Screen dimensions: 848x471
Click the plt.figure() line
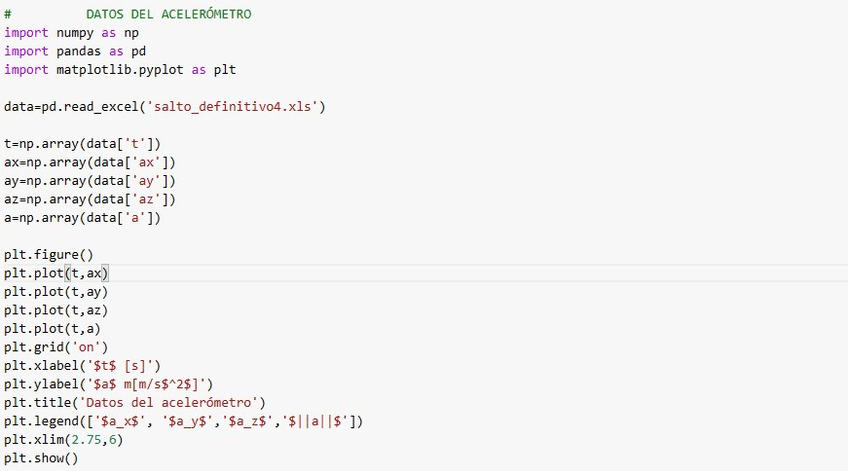pos(48,254)
